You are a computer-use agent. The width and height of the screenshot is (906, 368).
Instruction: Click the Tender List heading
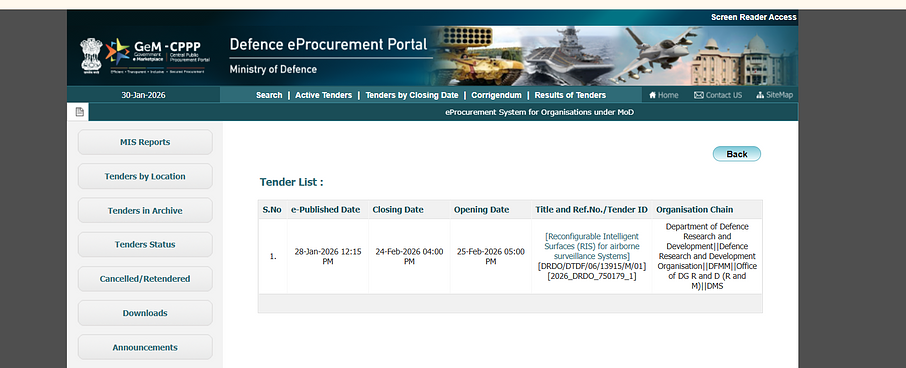(291, 182)
